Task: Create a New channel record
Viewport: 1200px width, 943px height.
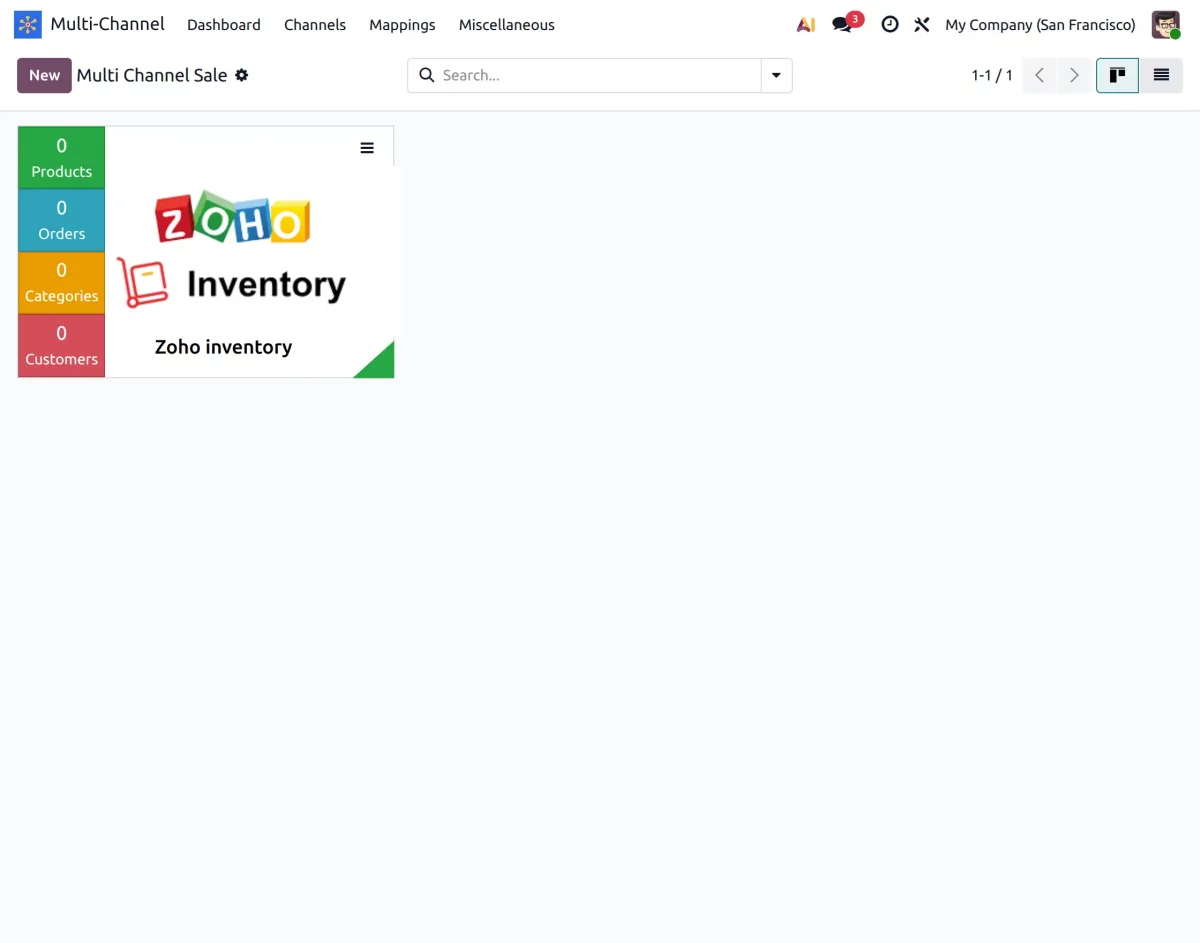Action: (x=44, y=75)
